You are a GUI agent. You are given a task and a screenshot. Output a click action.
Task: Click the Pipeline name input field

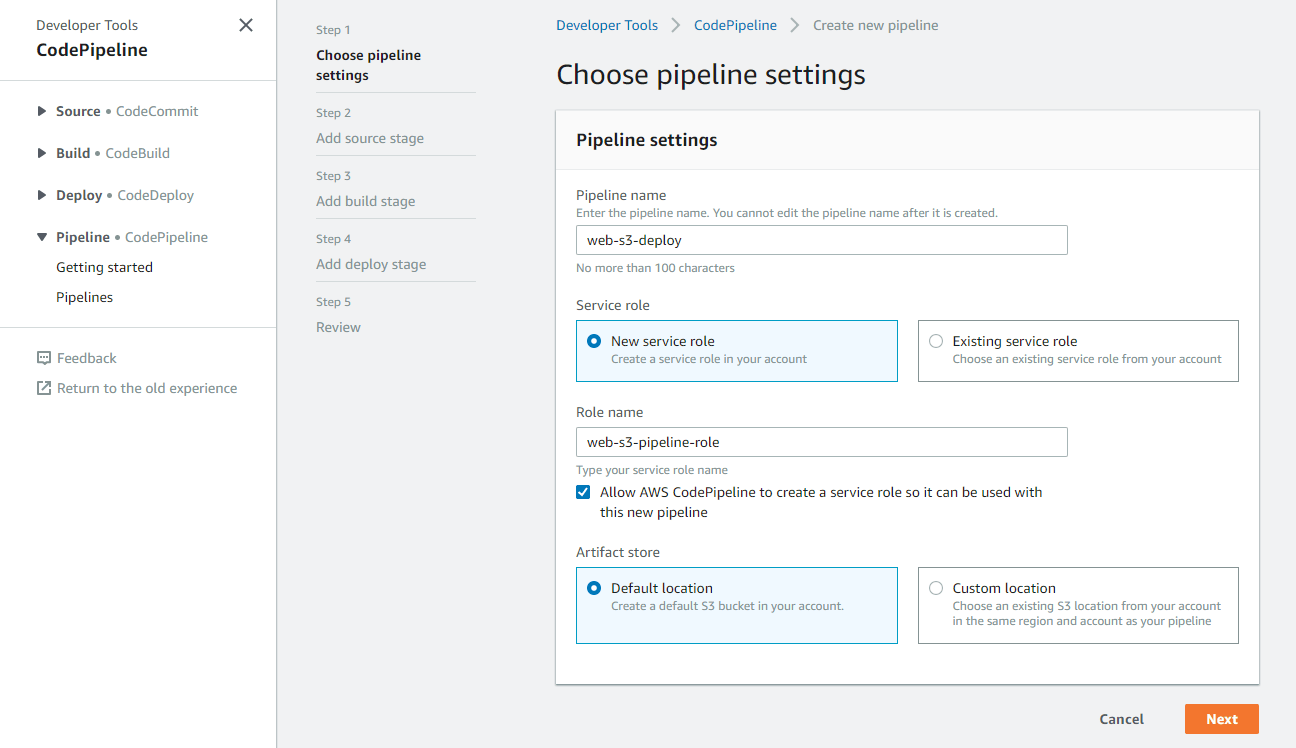coord(821,240)
